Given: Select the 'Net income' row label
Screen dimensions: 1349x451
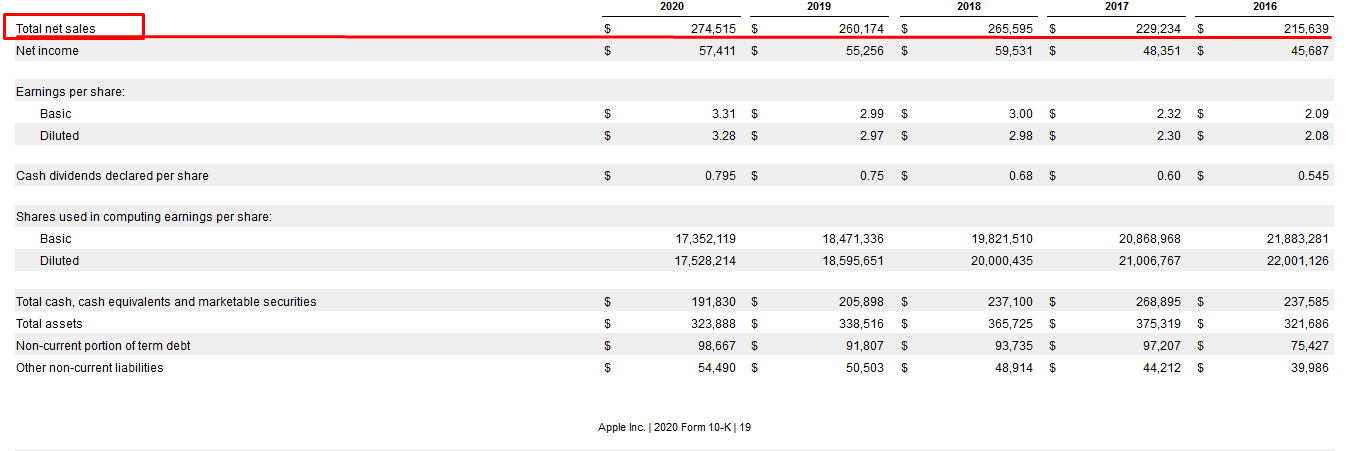Looking at the screenshot, I should [47, 51].
